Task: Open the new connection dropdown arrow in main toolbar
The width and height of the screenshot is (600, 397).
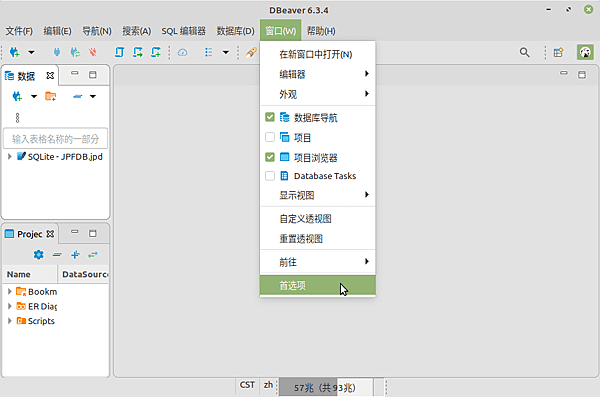Action: 31,52
